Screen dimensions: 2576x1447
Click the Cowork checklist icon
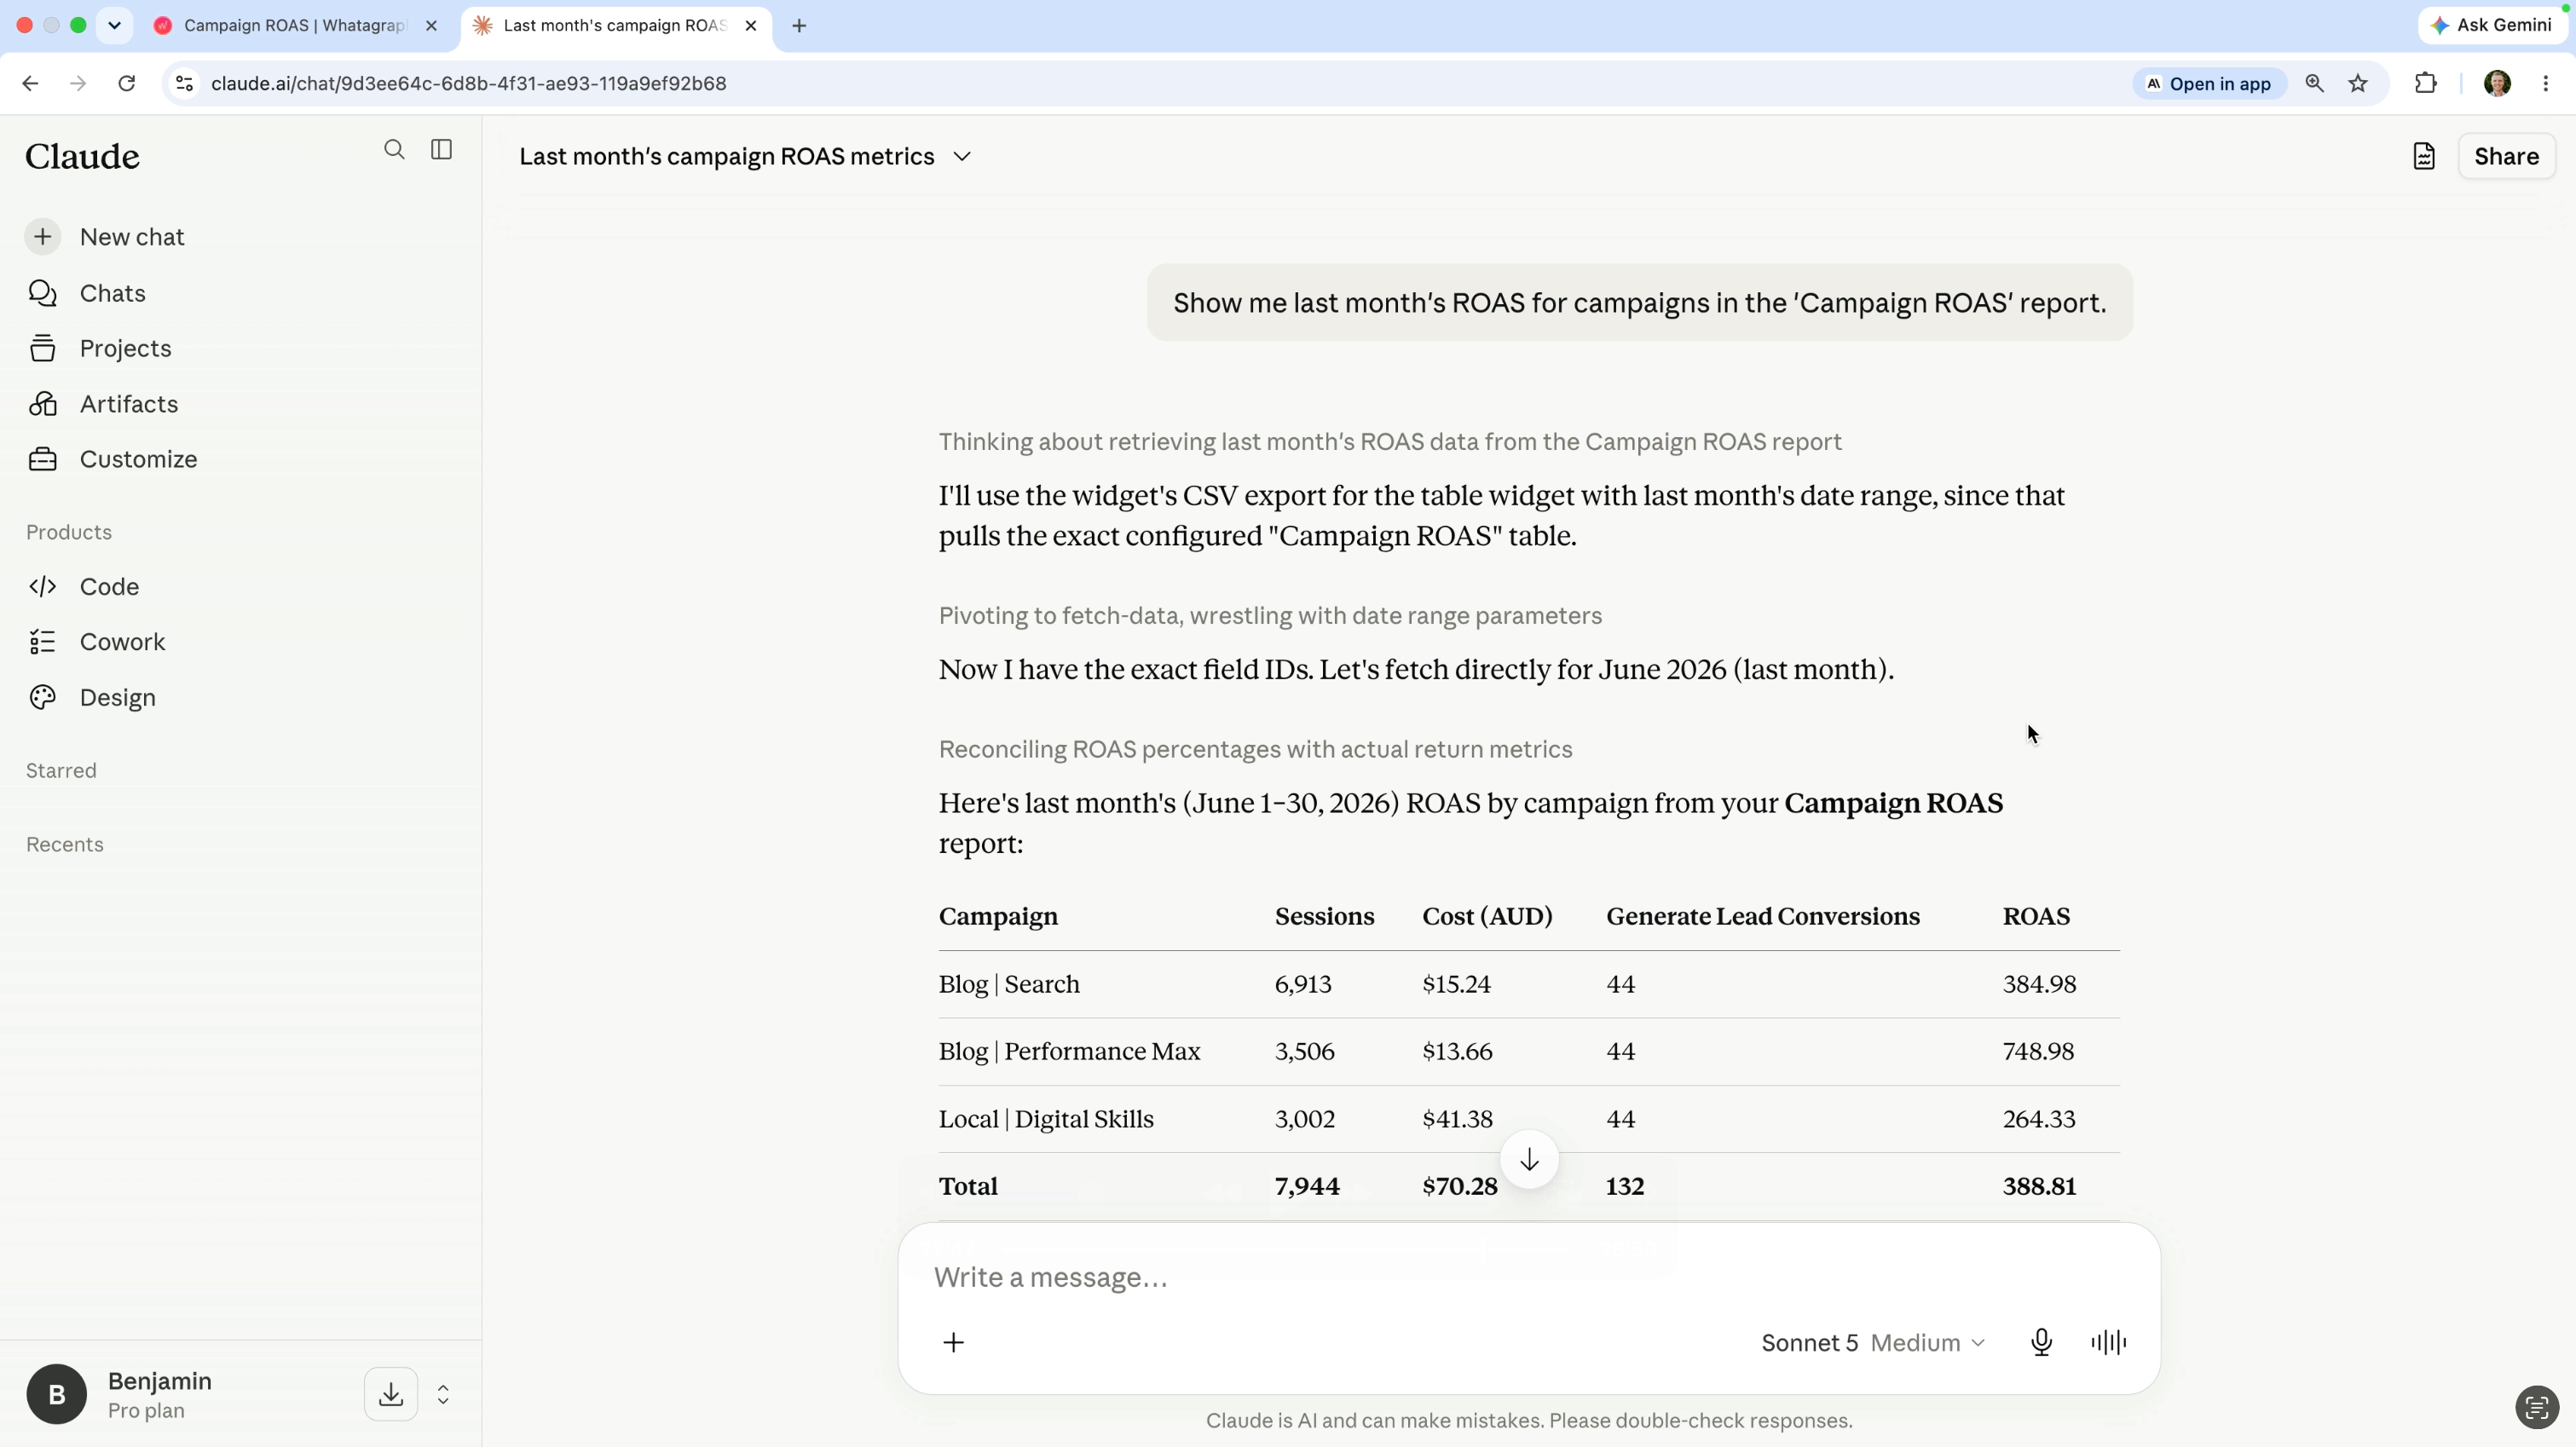[42, 642]
